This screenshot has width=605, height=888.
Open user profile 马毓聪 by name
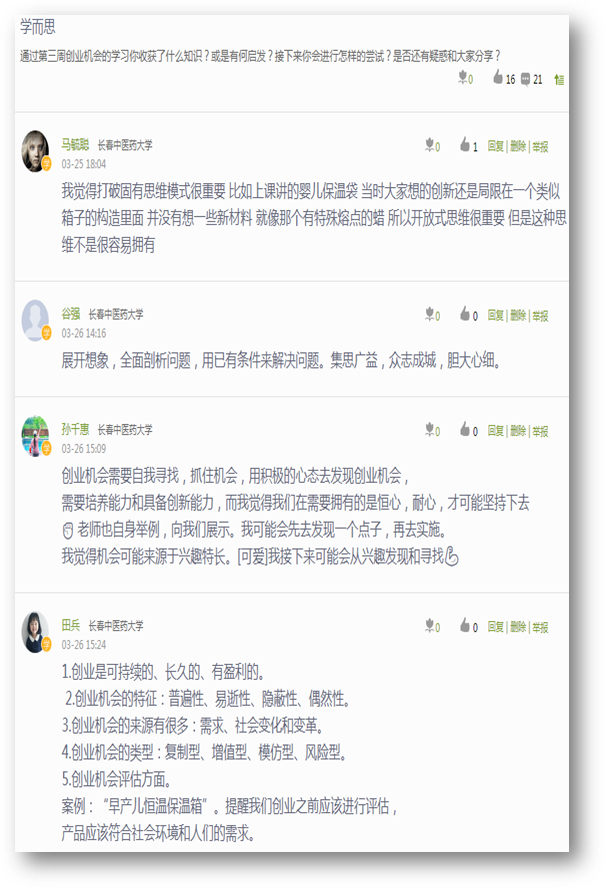click(75, 144)
